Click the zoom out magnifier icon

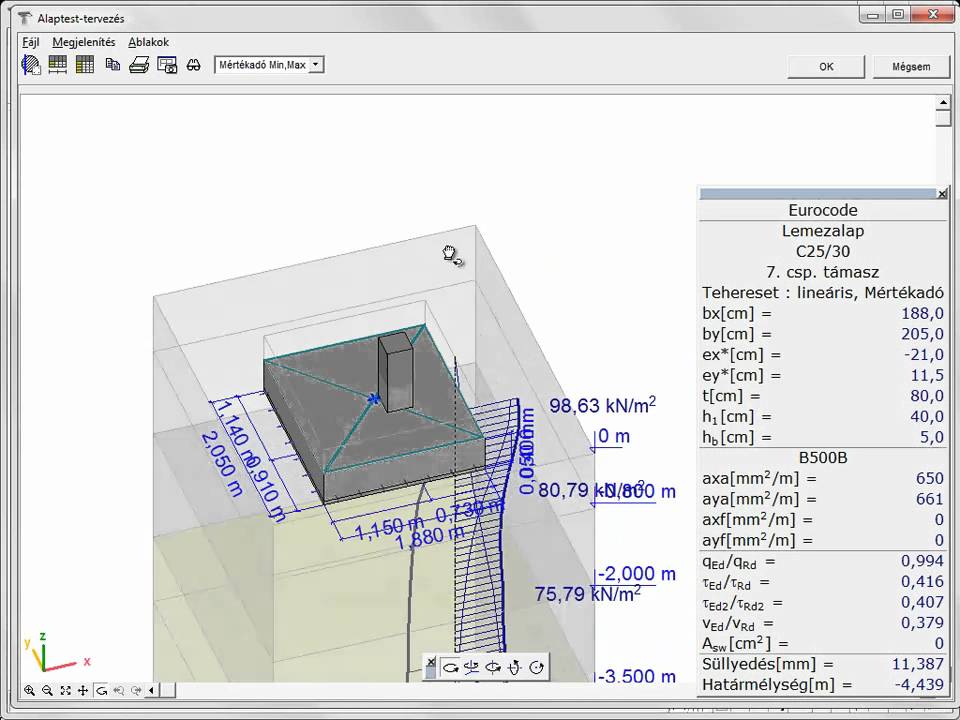(x=47, y=691)
